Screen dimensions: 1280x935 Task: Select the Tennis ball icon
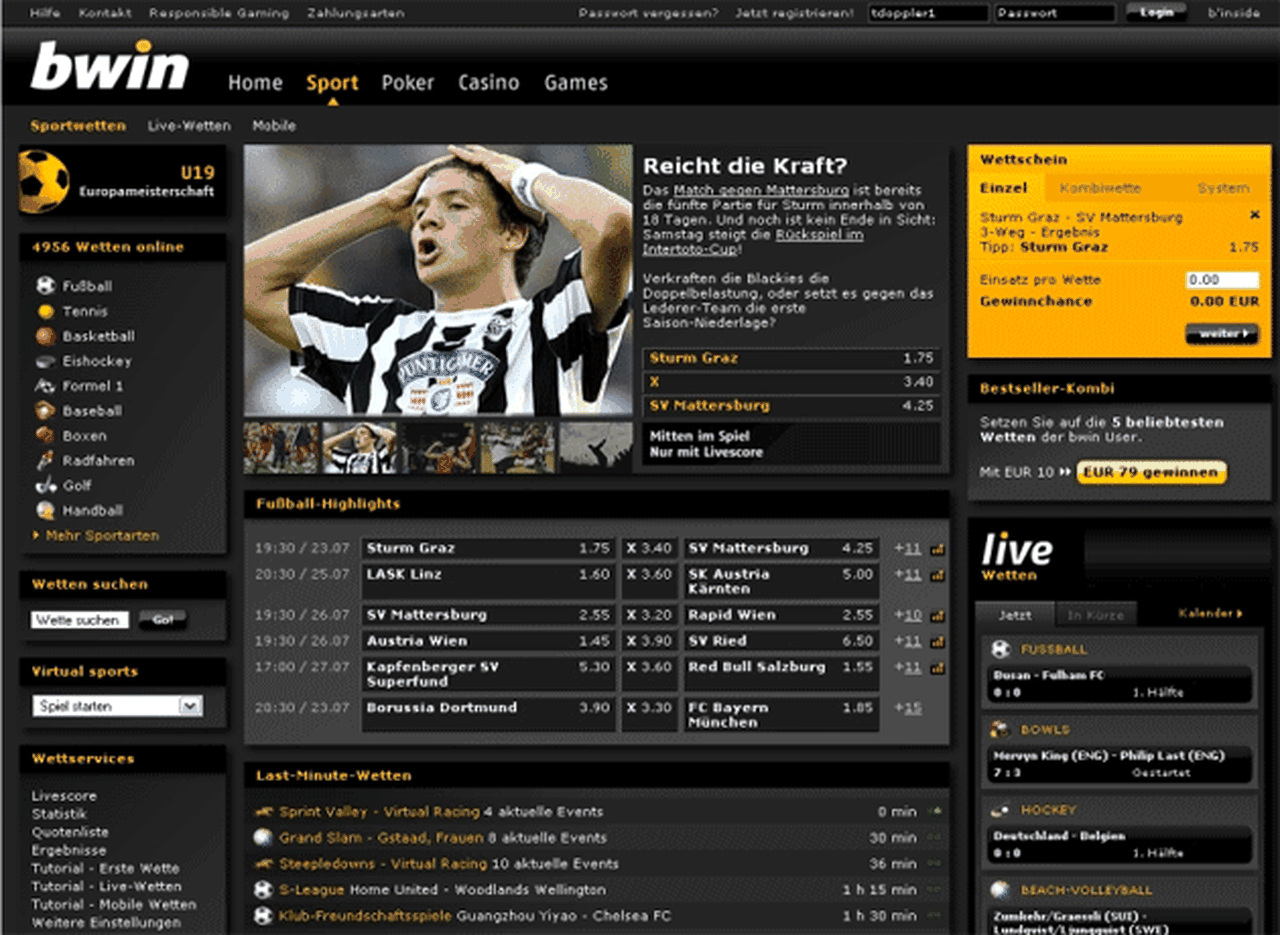(45, 311)
